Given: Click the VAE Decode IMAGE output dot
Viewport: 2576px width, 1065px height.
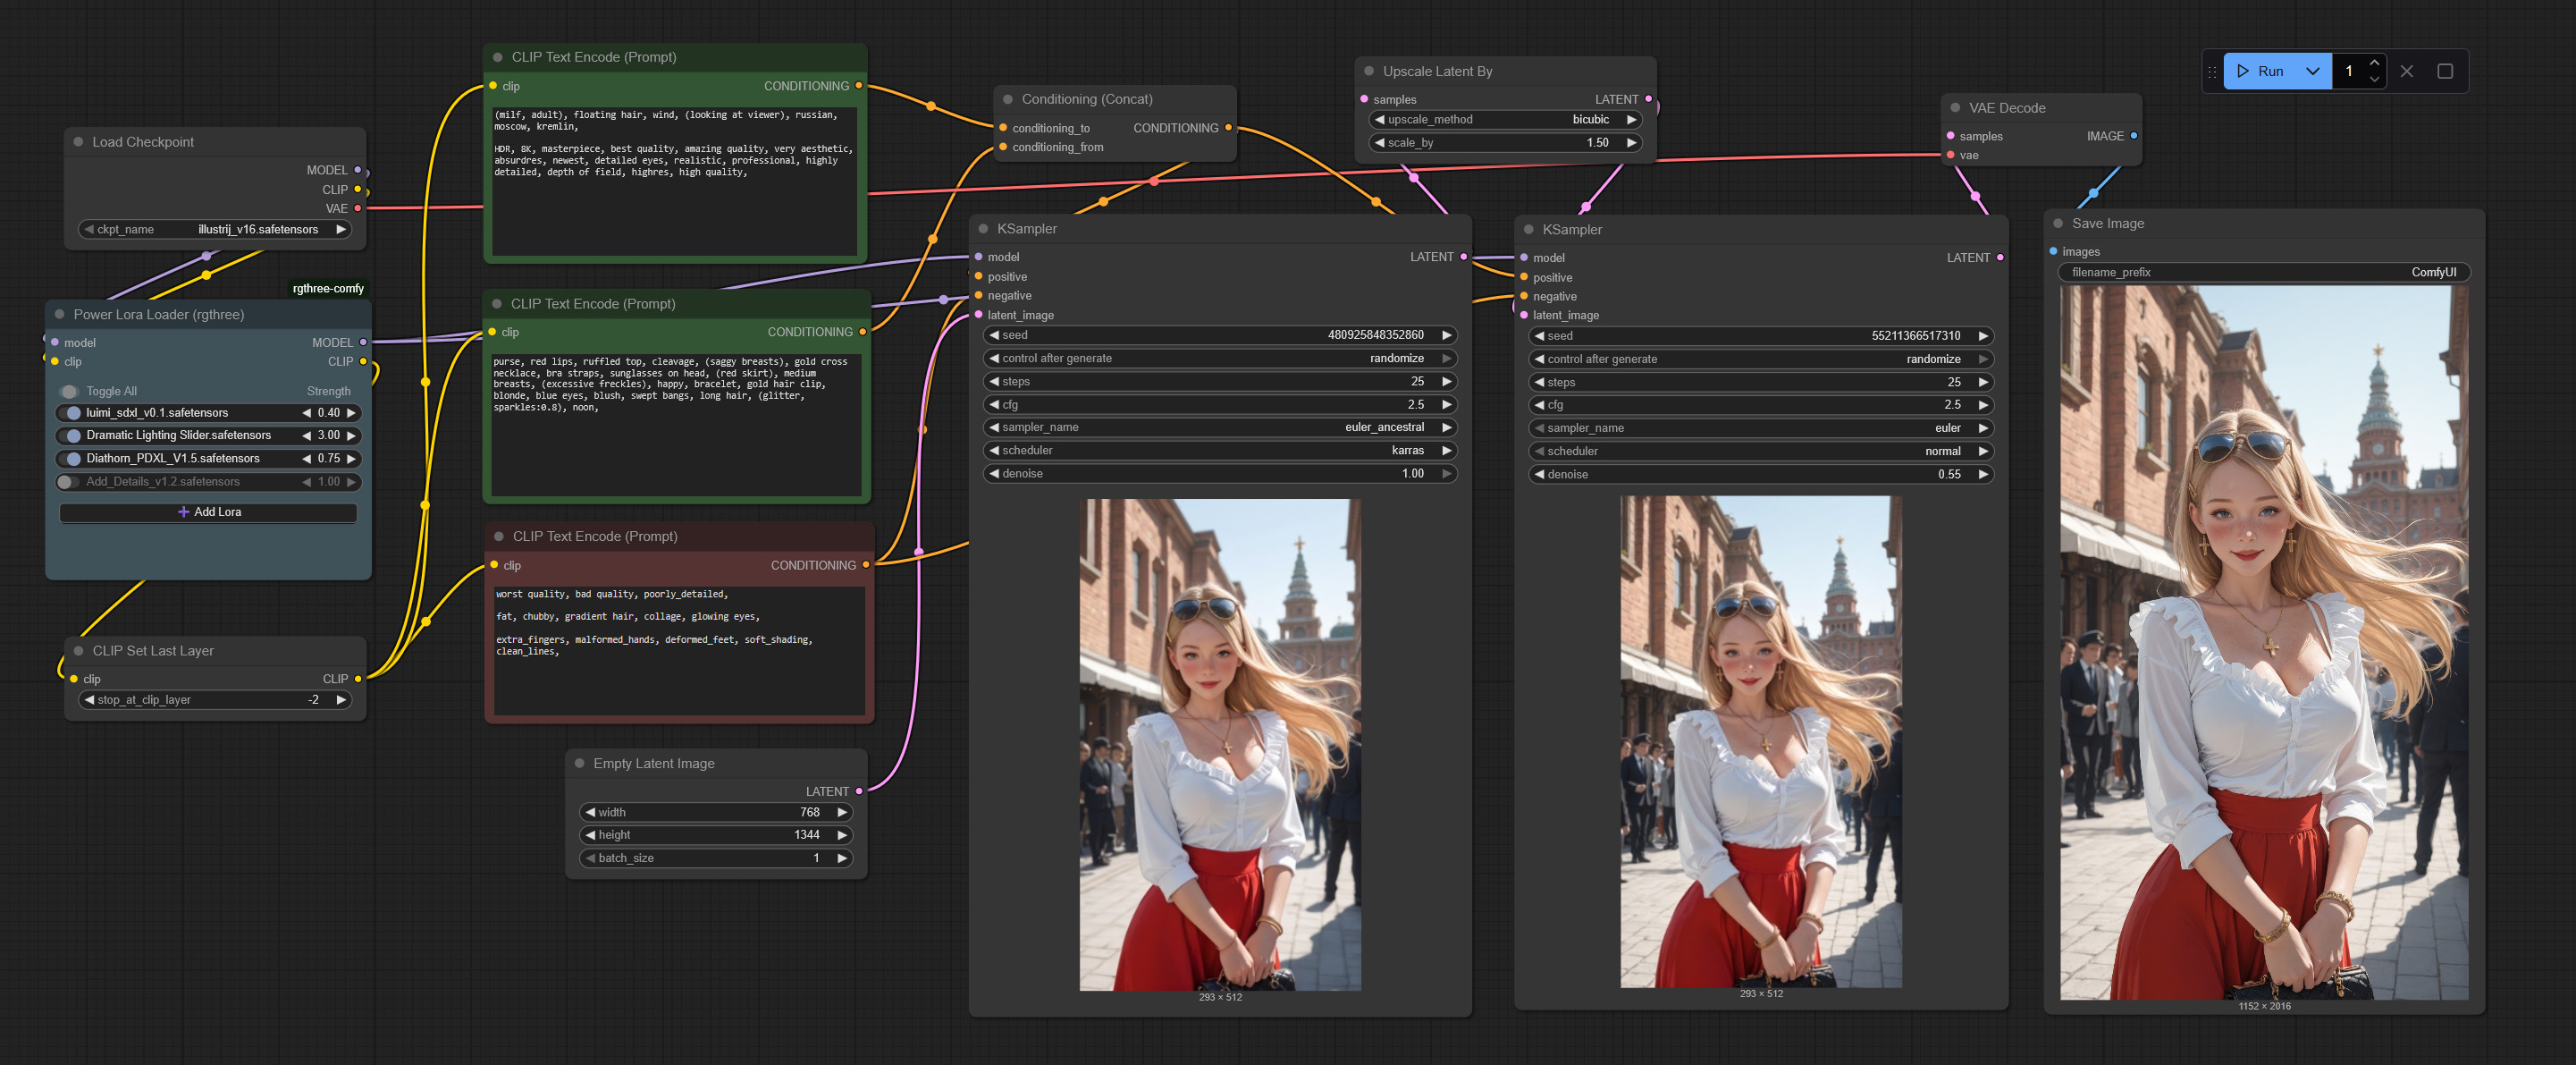Looking at the screenshot, I should coord(2134,136).
